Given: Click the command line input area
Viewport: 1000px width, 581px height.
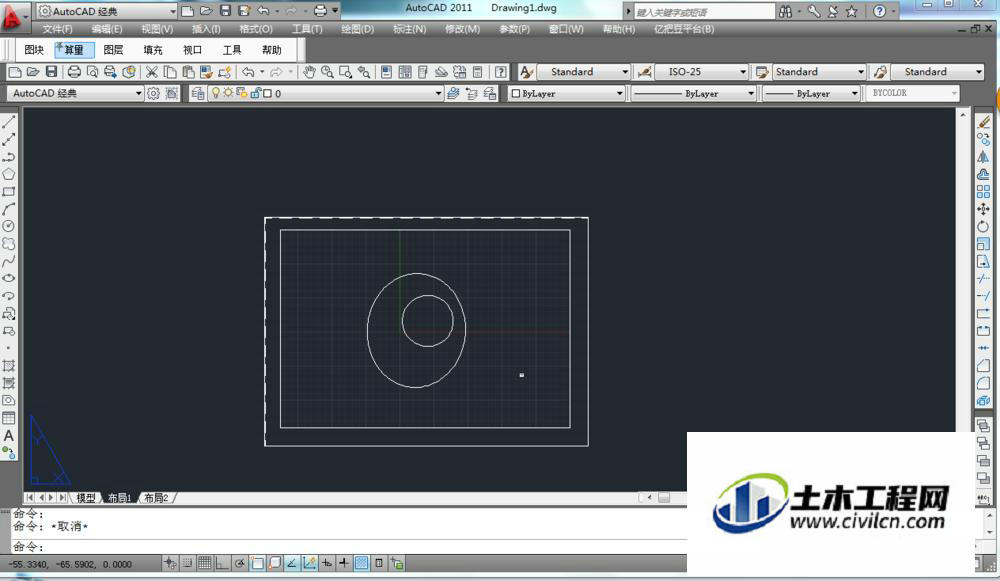Looking at the screenshot, I should [x=348, y=547].
